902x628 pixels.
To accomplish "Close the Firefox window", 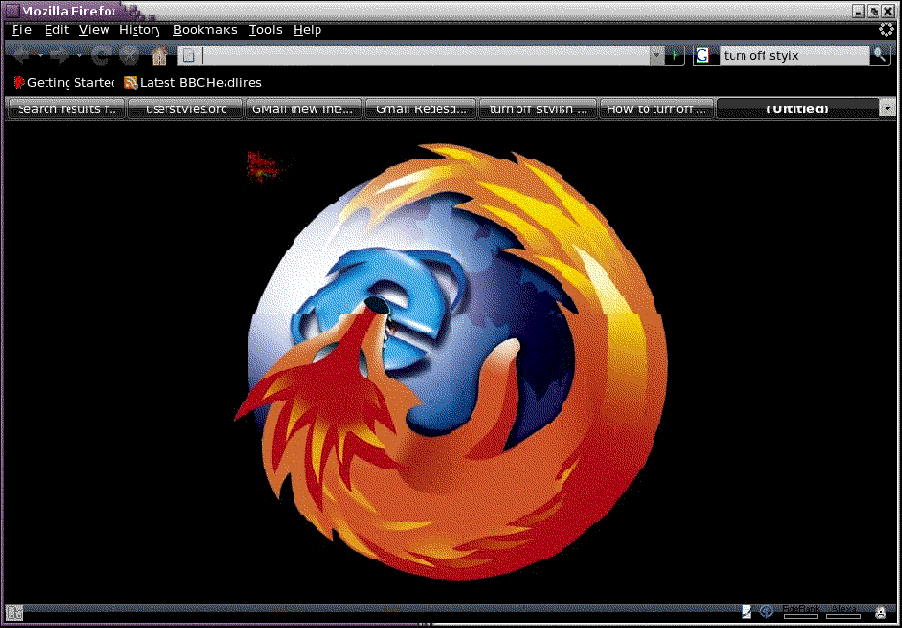I will click(888, 11).
